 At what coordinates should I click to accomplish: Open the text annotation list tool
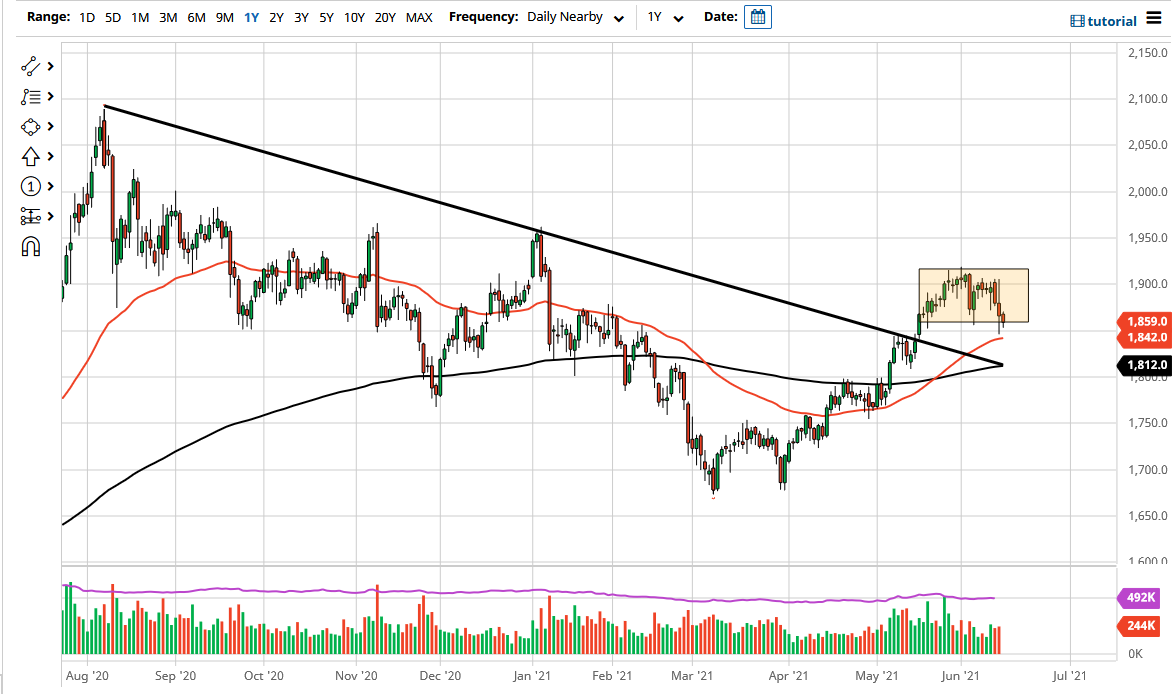30,96
